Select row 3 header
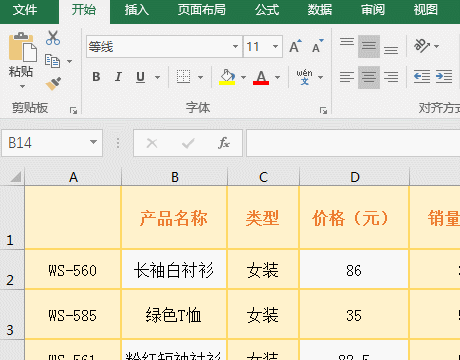 point(12,314)
